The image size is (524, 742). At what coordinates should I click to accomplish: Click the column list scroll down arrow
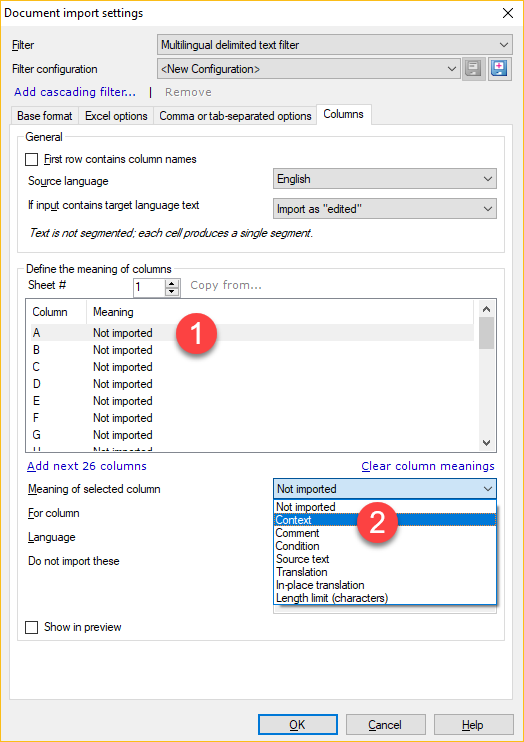coord(486,442)
